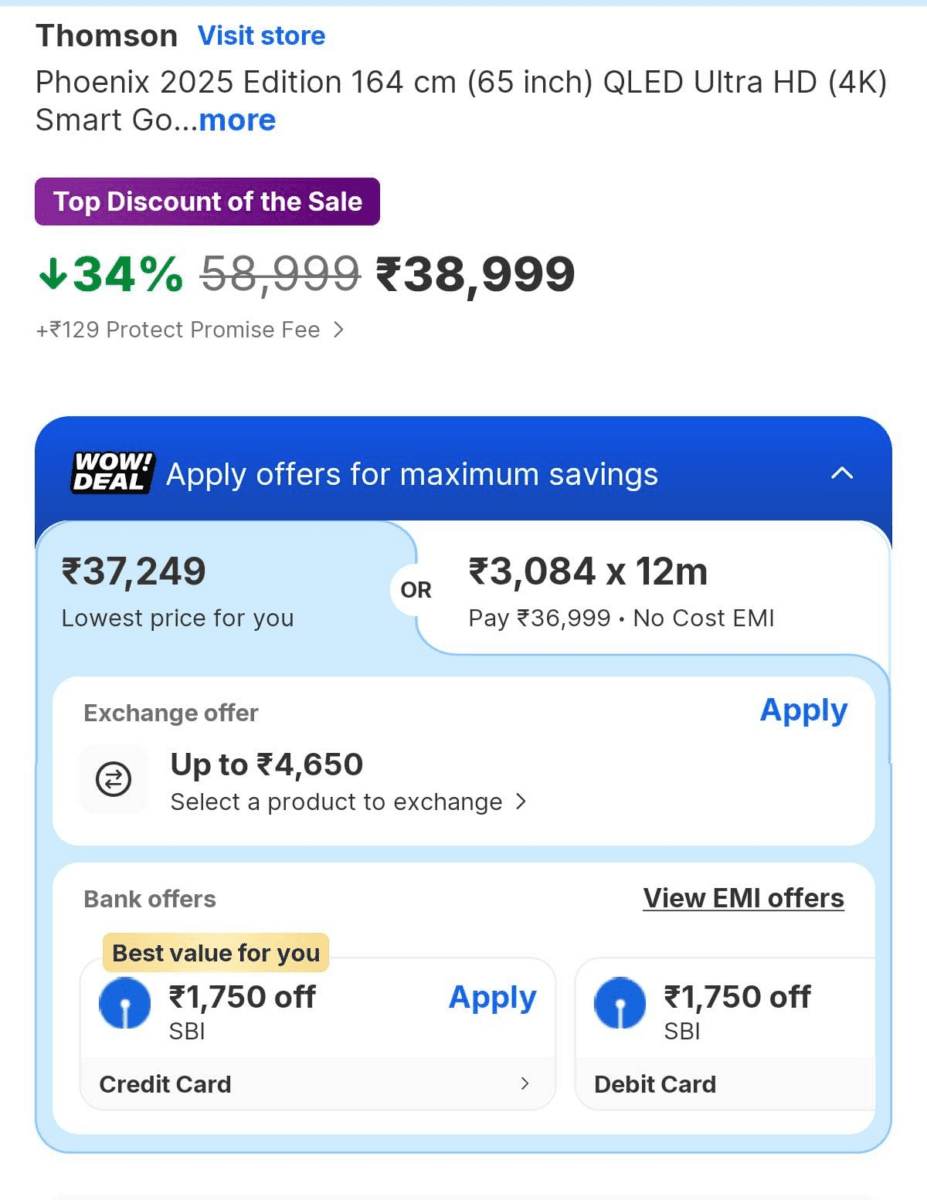Apply the SBI Credit Card offer
This screenshot has height=1200, width=927.
point(492,997)
